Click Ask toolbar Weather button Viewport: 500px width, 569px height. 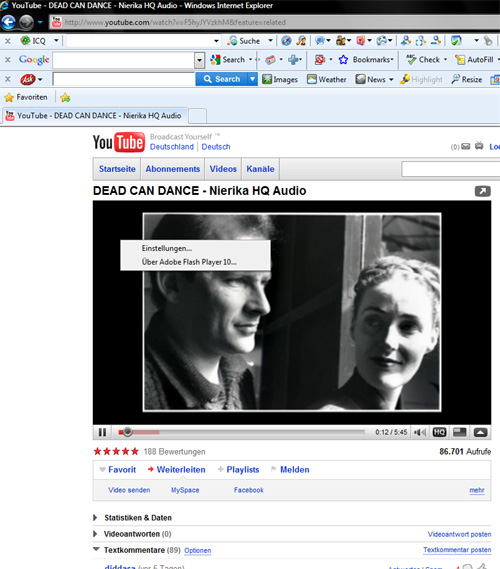point(327,79)
